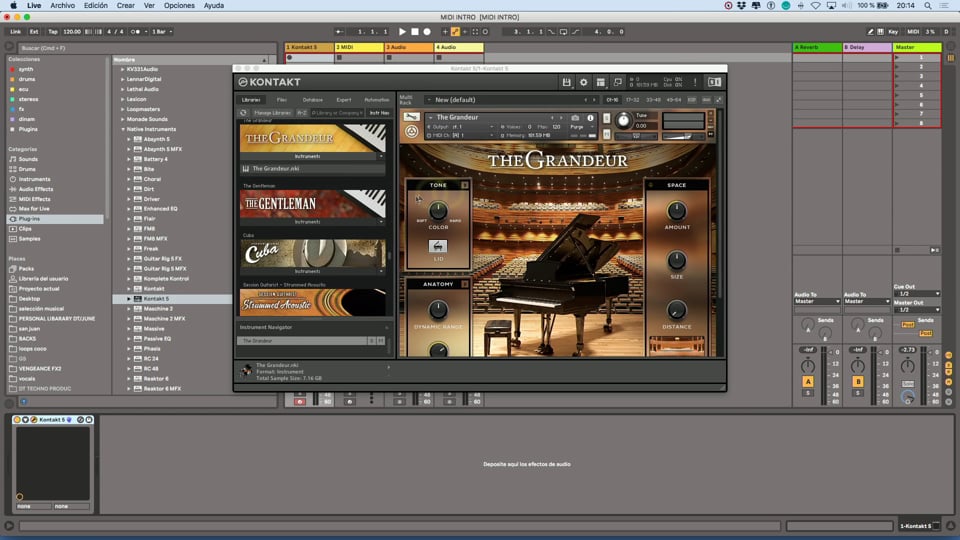Image resolution: width=960 pixels, height=540 pixels.
Task: Click Kontakt save/load disk icon
Action: [566, 82]
